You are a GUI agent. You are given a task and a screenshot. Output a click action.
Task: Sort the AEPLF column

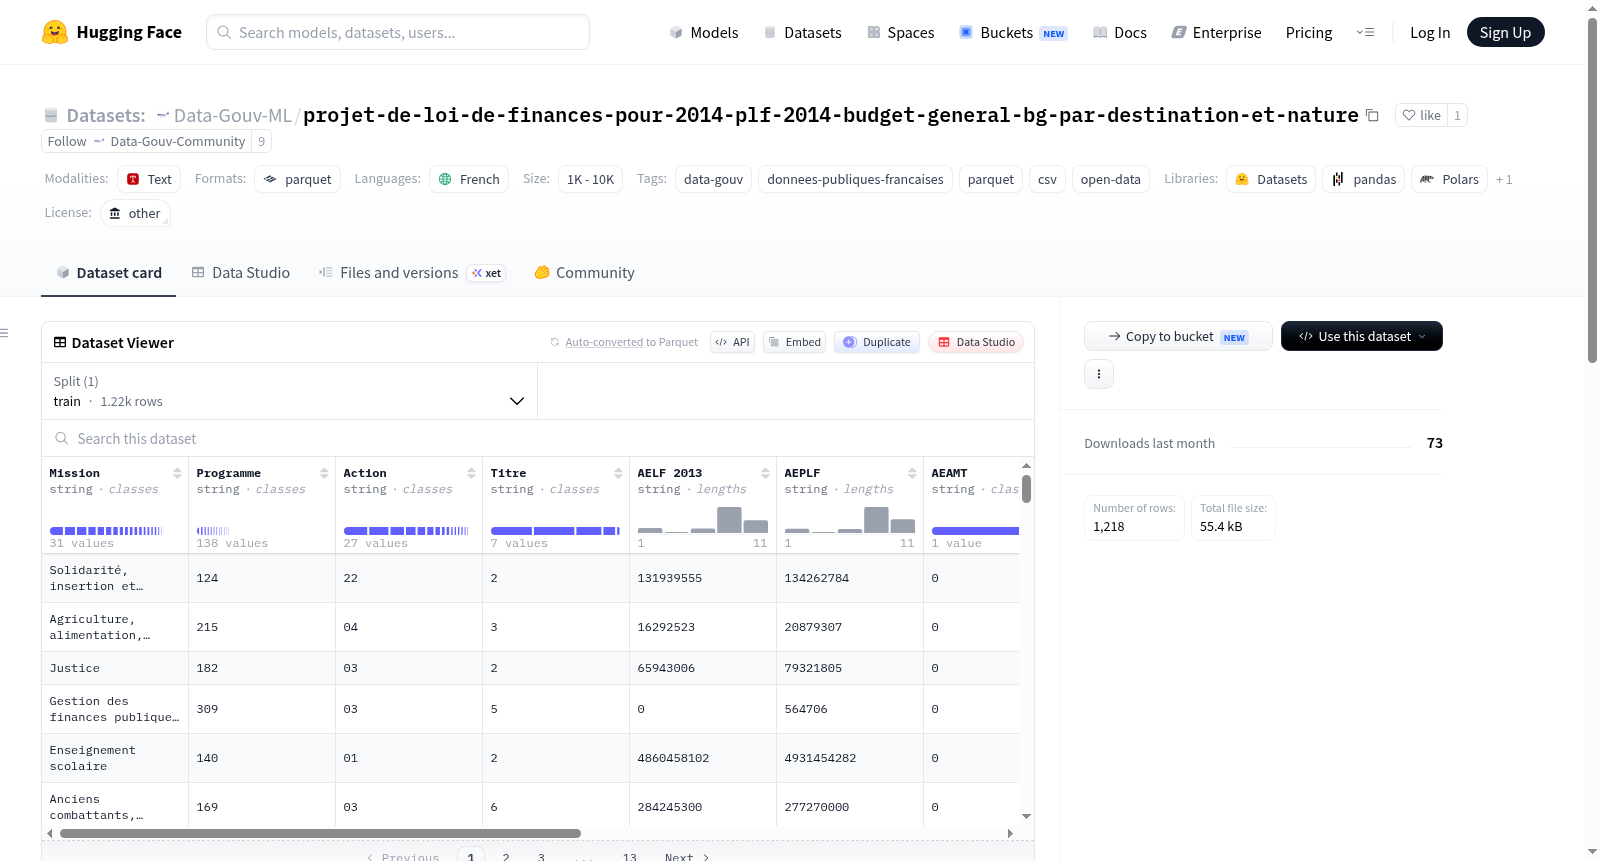[912, 473]
